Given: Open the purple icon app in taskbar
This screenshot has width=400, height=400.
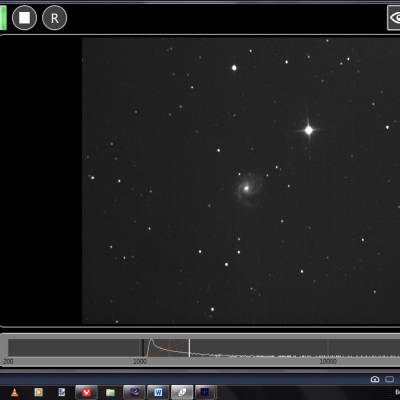Looking at the screenshot, I should [x=134, y=392].
